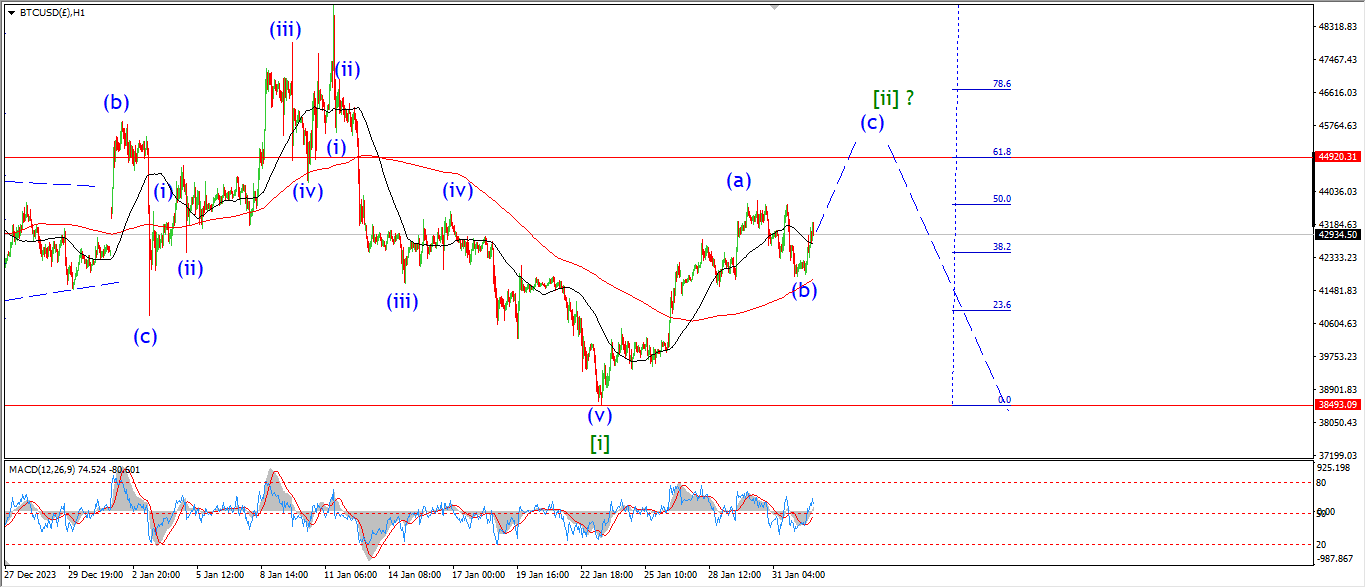The width and height of the screenshot is (1366, 588).
Task: Select the Fibonacci 50.0 level label
Action: 1001,199
